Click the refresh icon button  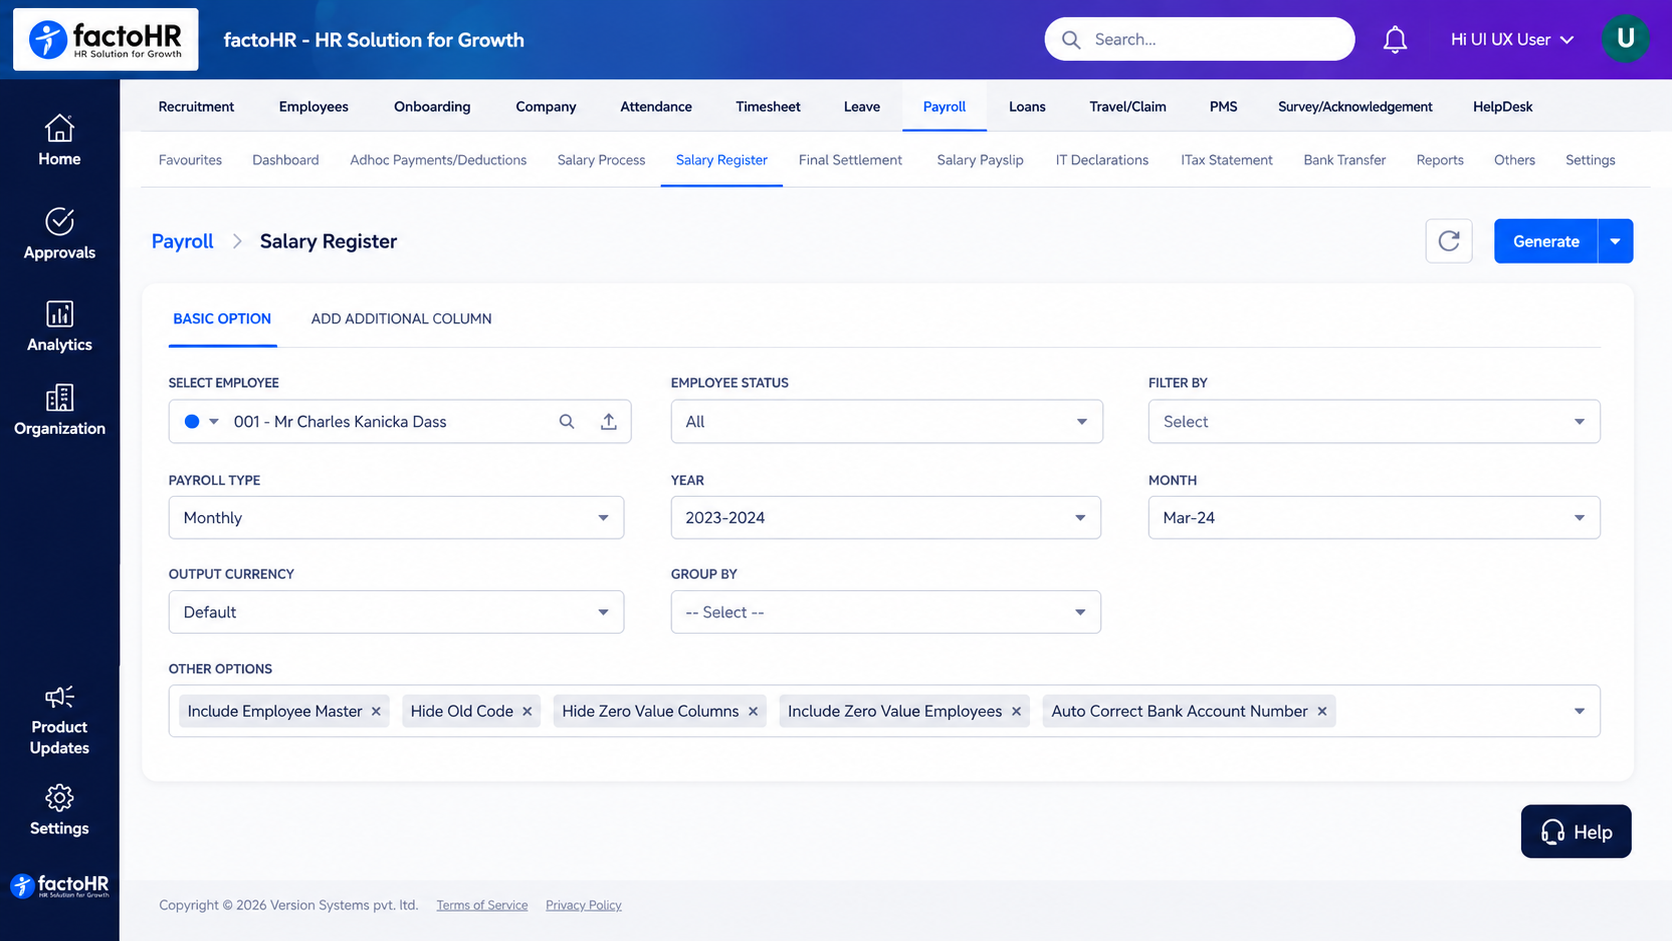pos(1449,241)
